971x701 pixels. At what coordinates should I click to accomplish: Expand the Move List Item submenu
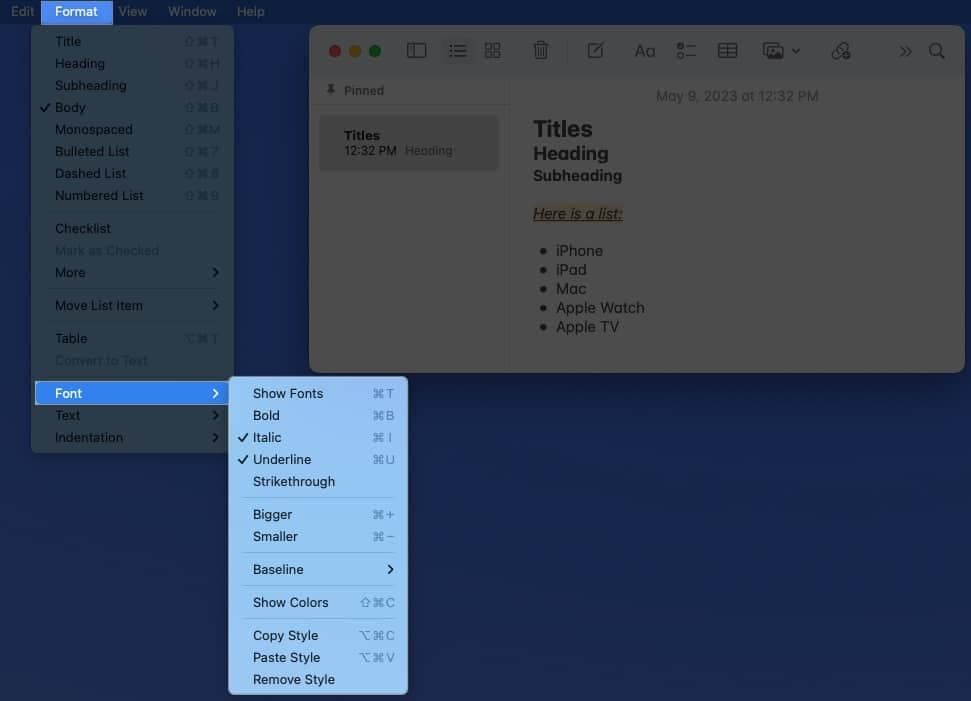click(132, 306)
